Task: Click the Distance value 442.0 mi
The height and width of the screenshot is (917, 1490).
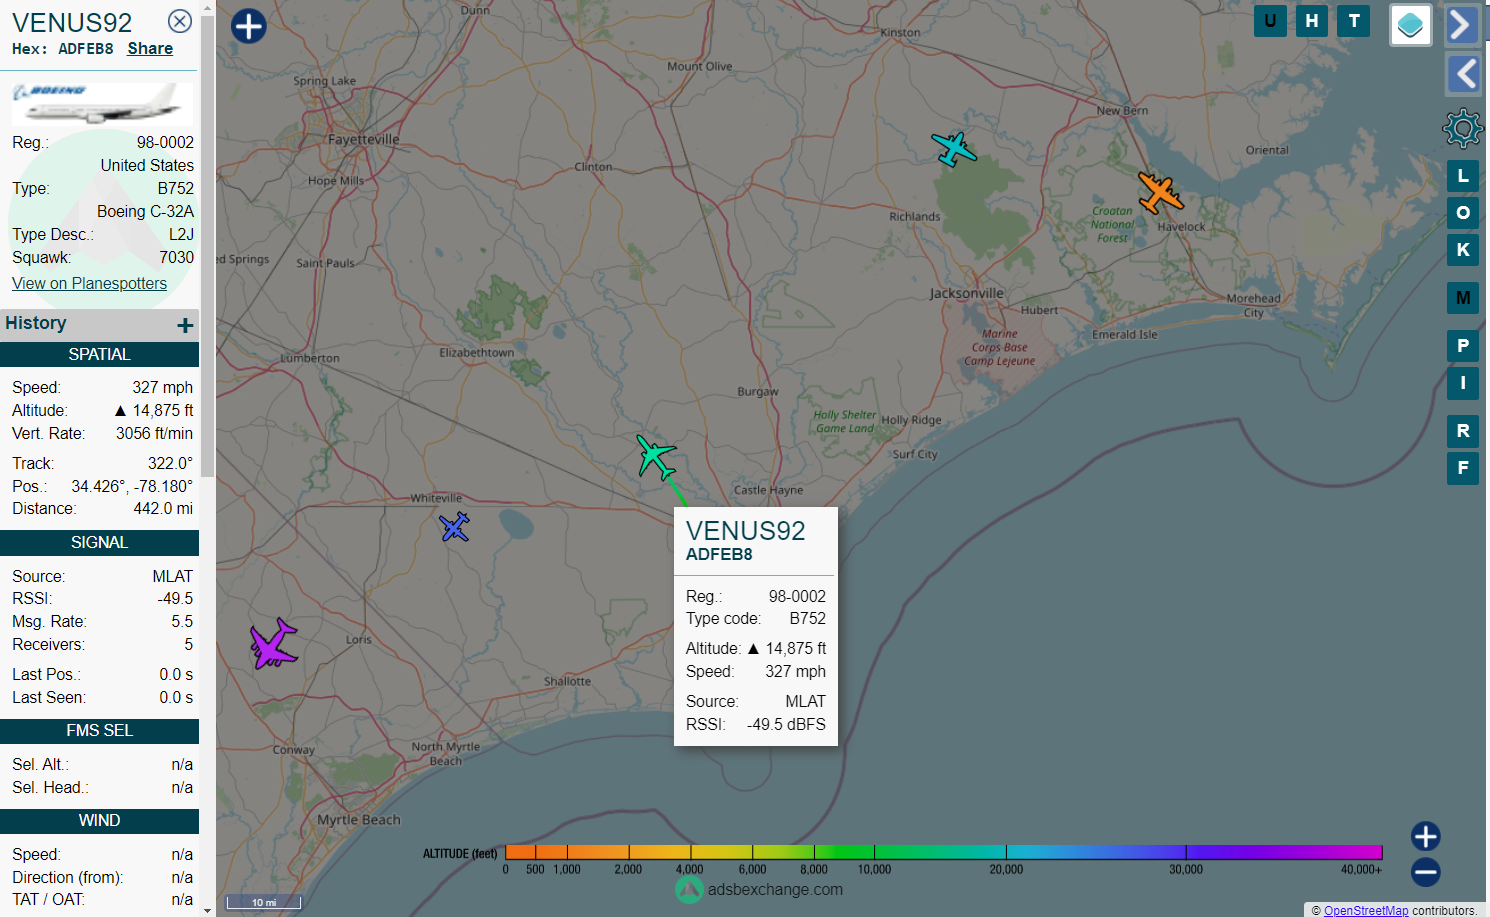Action: 163,508
